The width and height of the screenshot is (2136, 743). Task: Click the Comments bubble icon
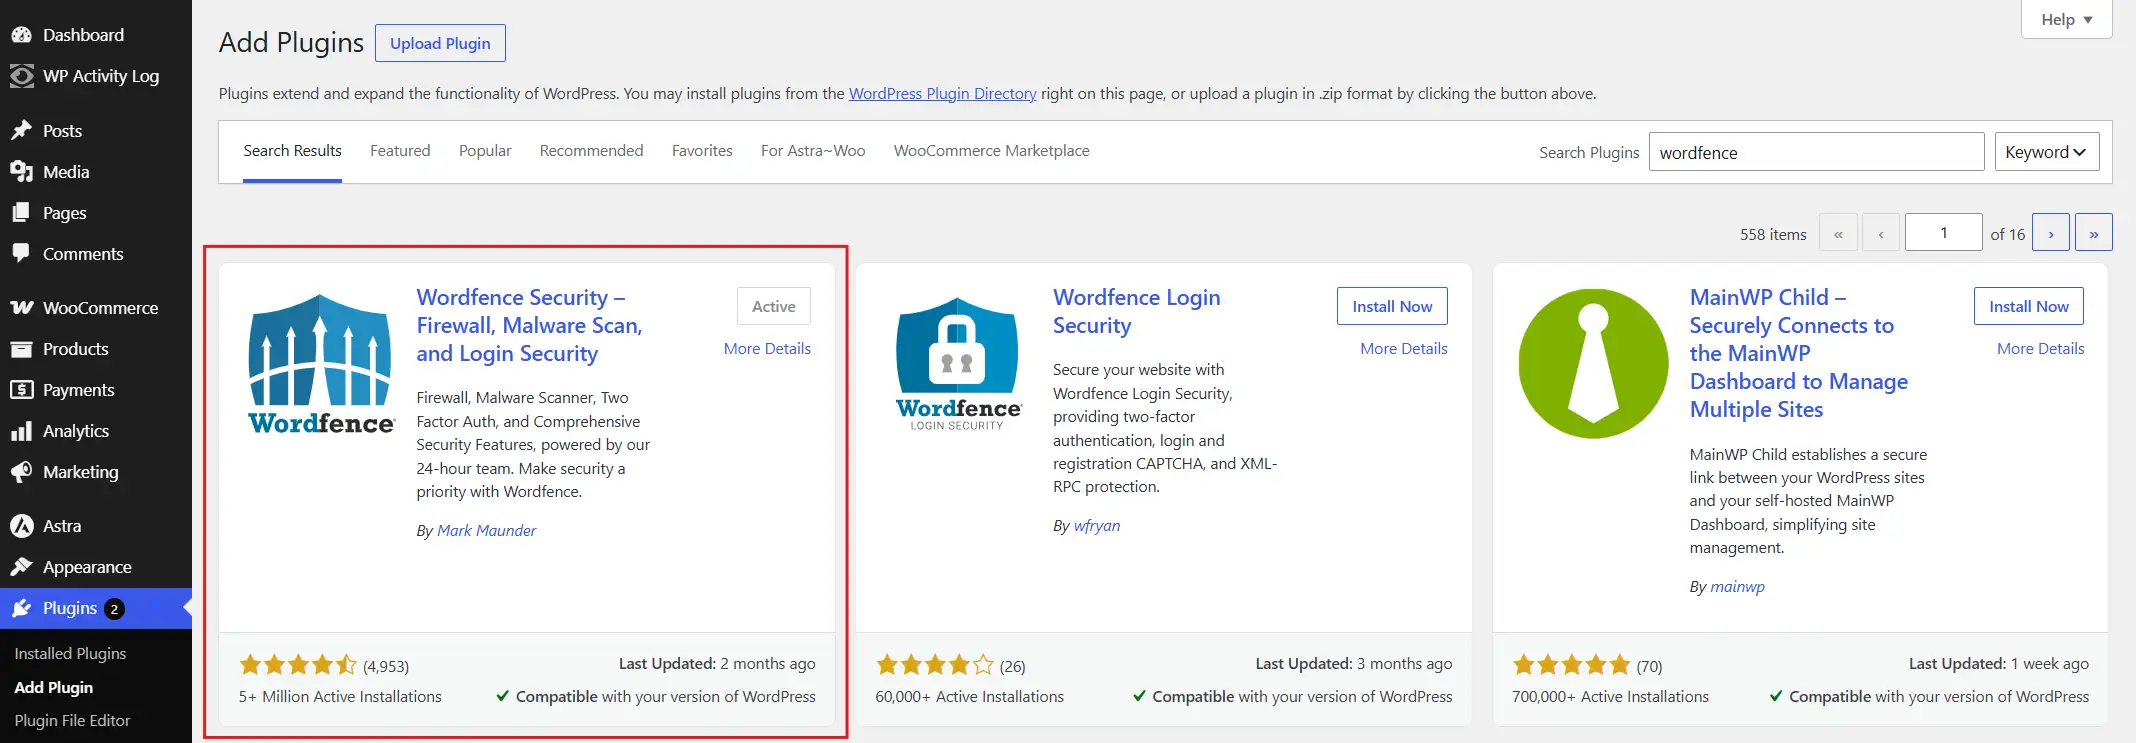(21, 254)
